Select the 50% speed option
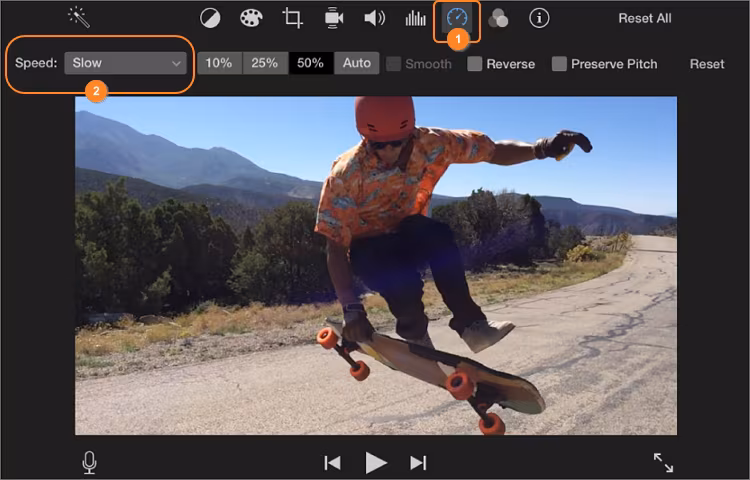The height and width of the screenshot is (480, 750). [311, 63]
